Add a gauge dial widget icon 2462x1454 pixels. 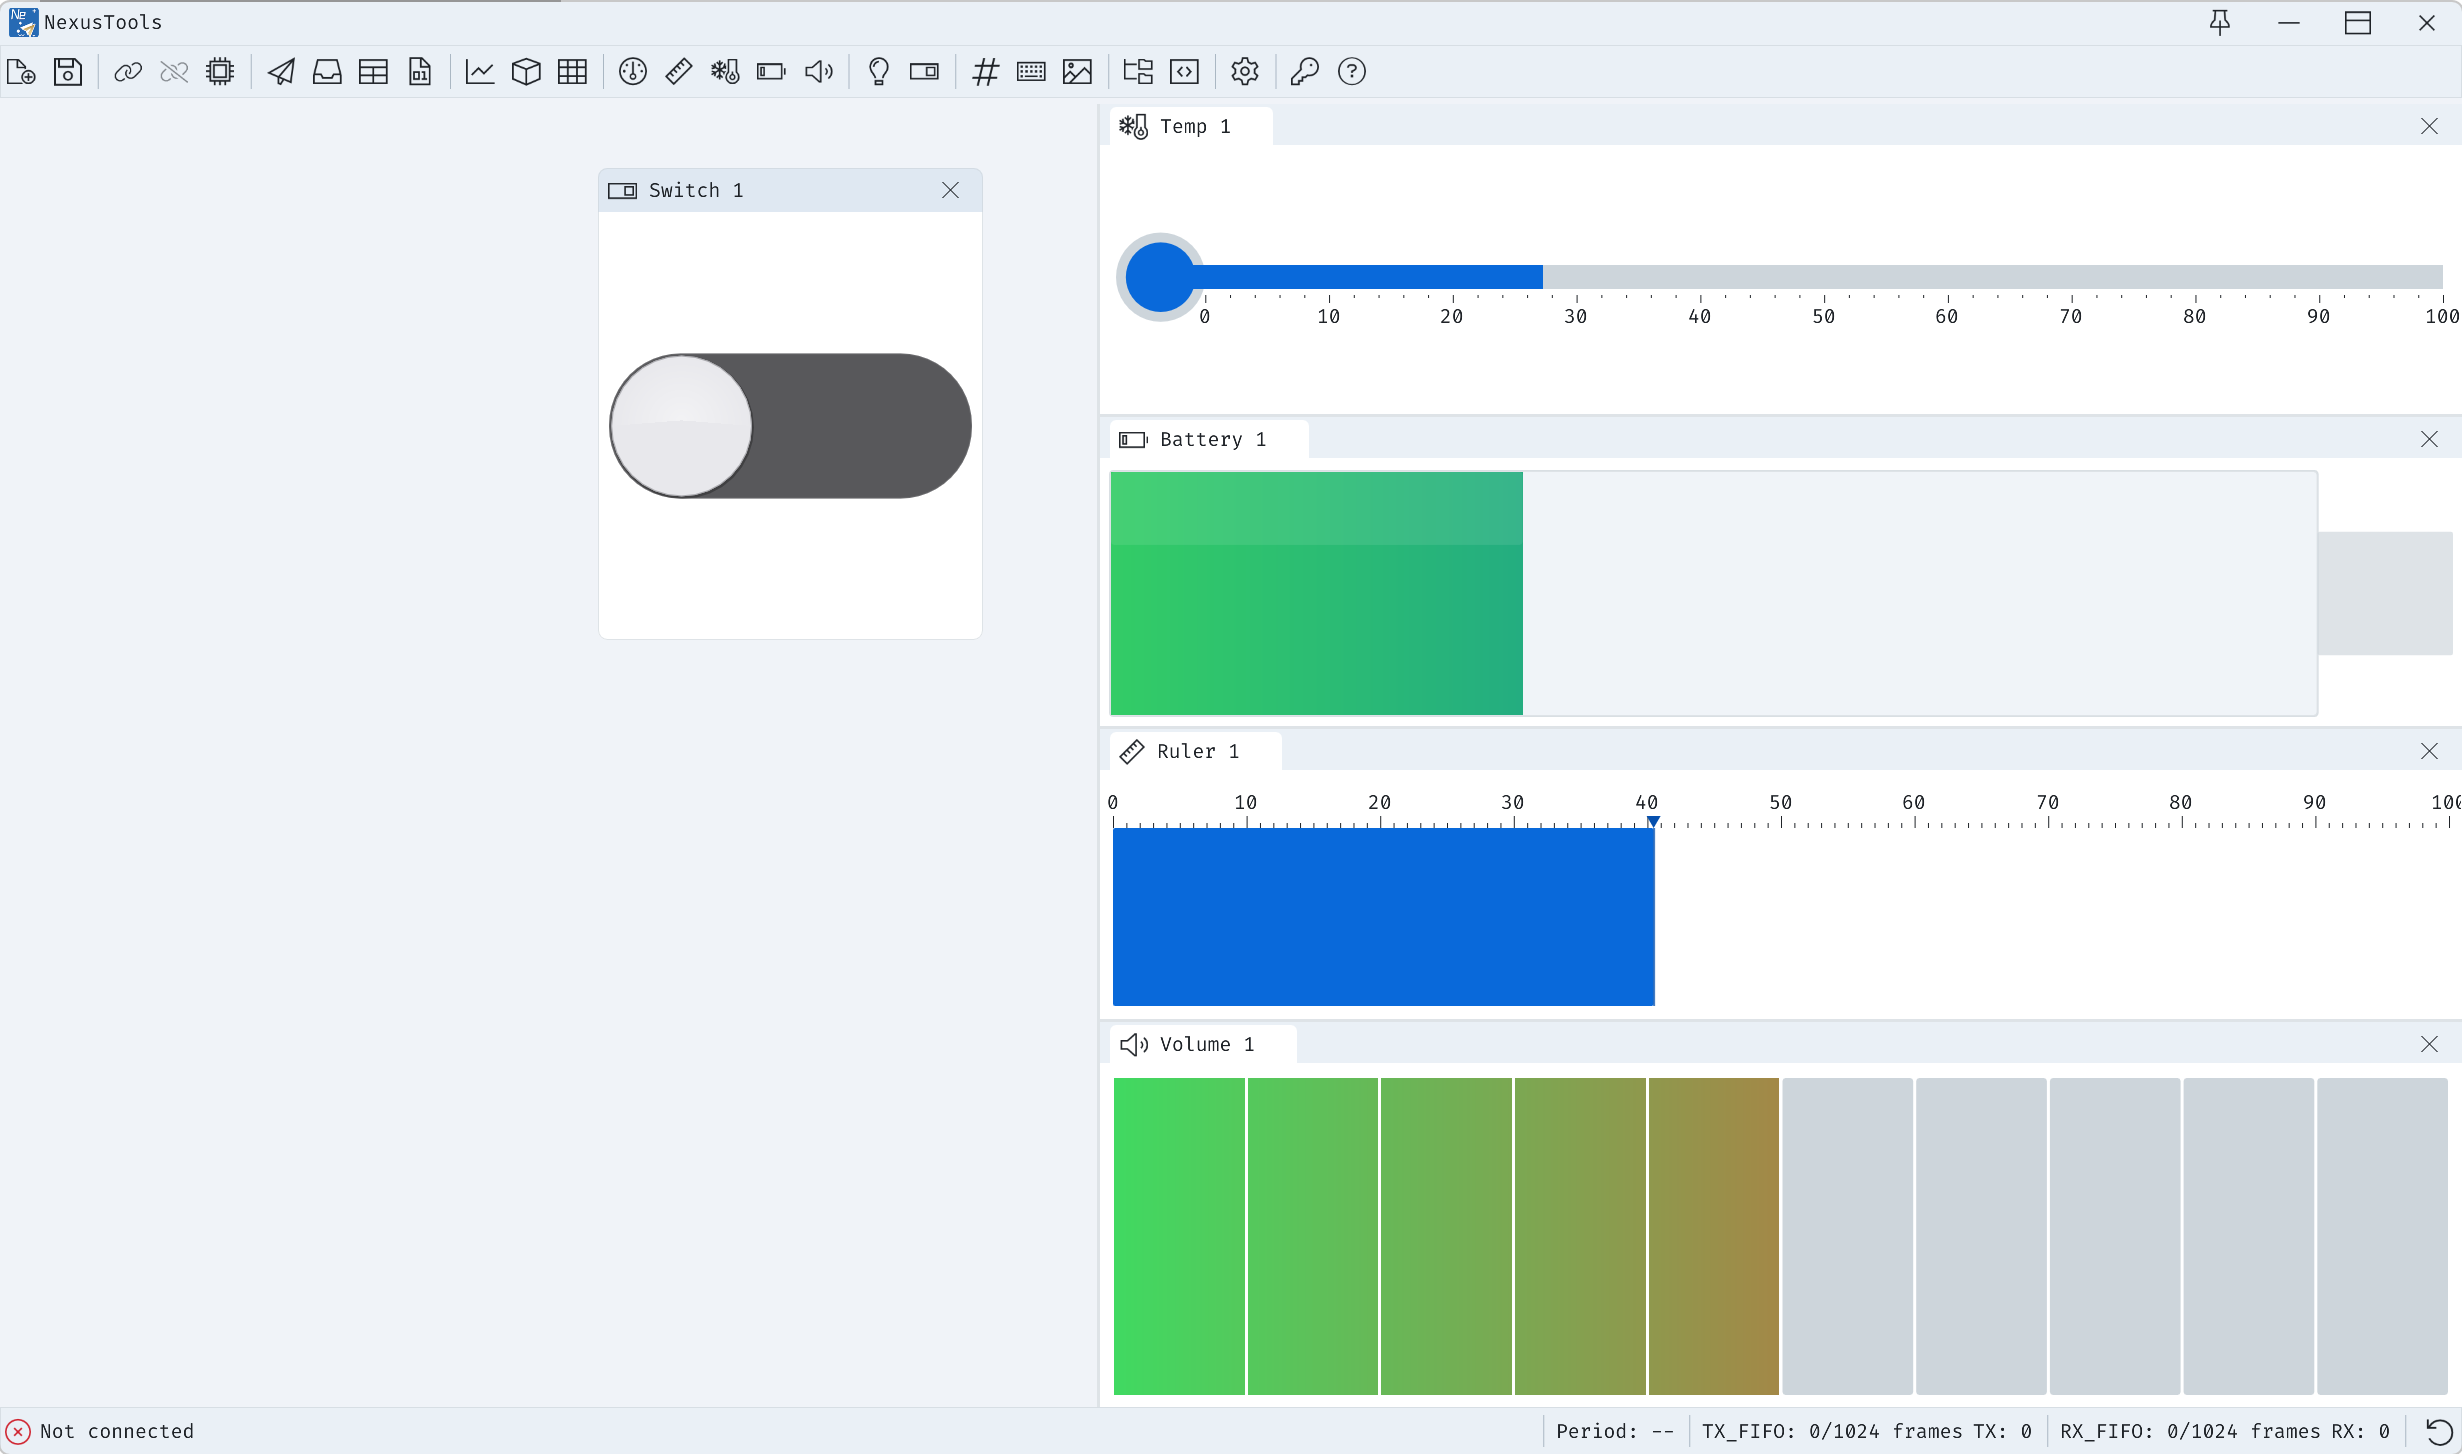[632, 72]
